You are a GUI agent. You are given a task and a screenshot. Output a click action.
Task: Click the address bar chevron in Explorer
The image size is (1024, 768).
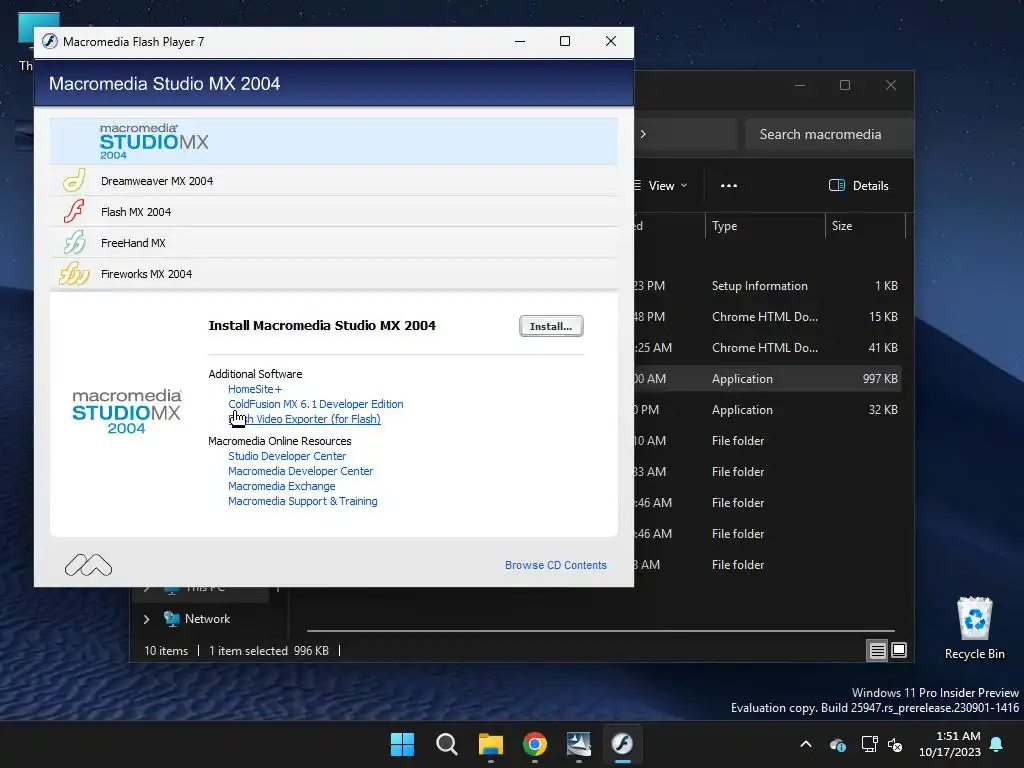[643, 134]
